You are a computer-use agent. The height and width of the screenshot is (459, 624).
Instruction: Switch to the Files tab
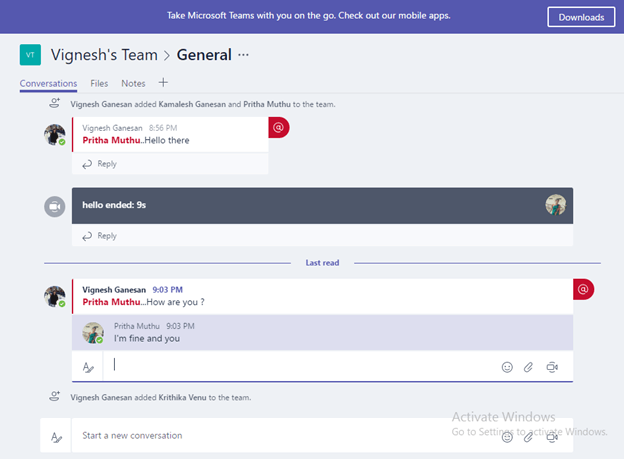[x=99, y=83]
